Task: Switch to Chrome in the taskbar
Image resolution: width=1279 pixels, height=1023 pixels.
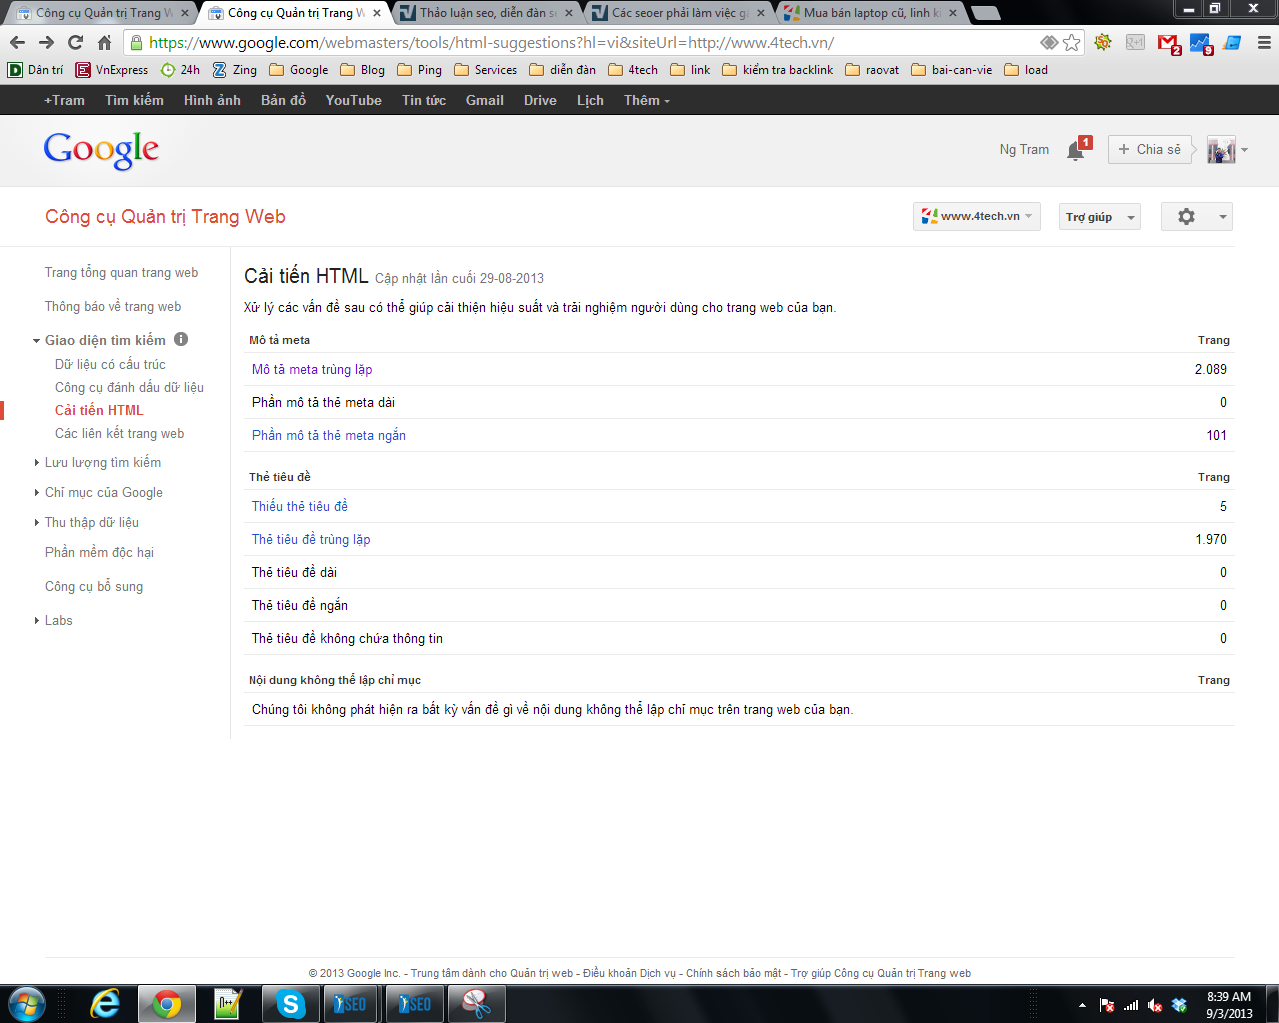Action: (166, 1004)
